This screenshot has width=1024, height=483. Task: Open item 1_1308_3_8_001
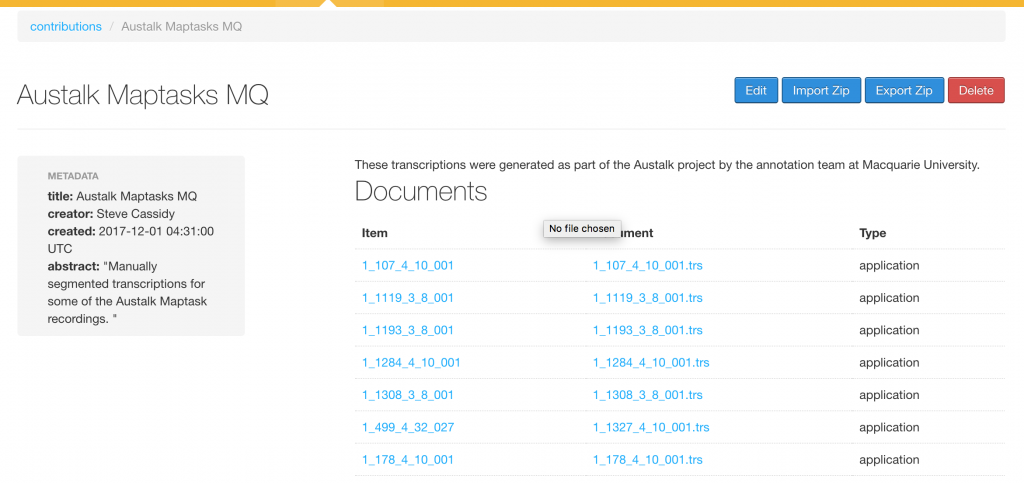(408, 395)
